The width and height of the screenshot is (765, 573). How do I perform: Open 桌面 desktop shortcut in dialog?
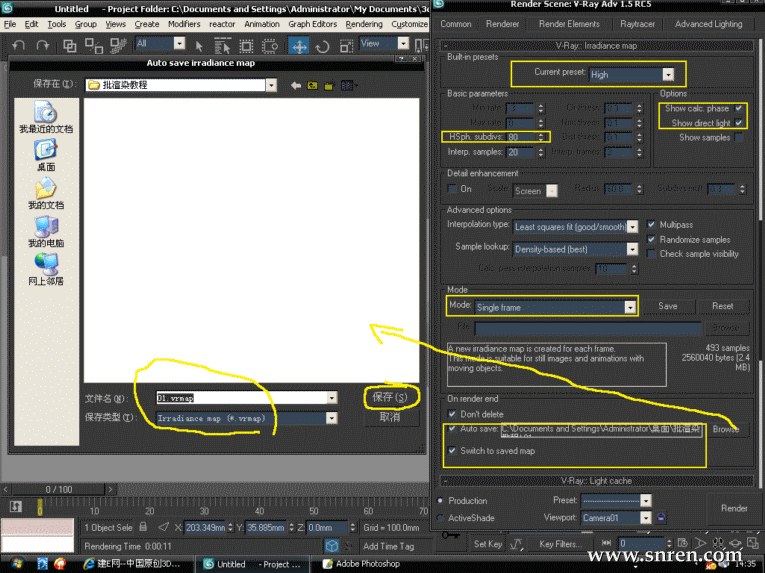coord(46,156)
